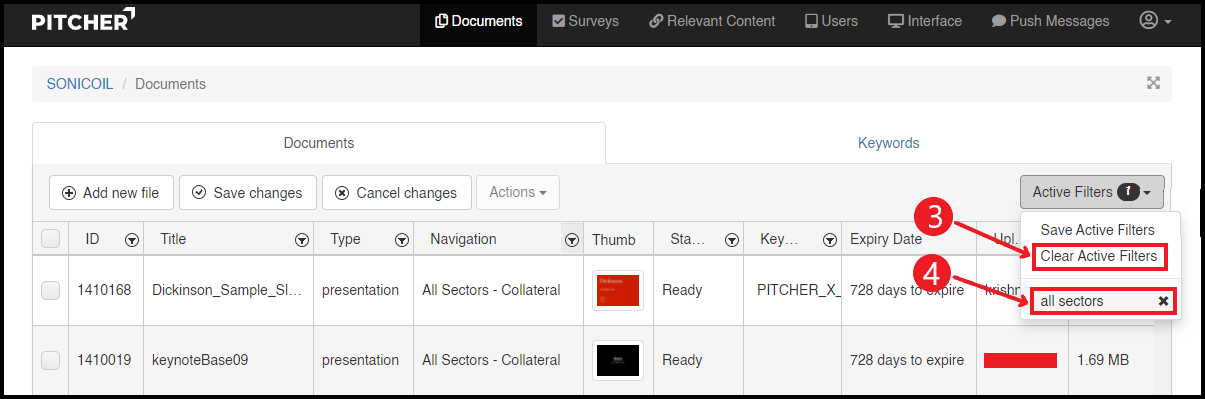This screenshot has height=399, width=1205.
Task: Click the filter icon in Type column
Action: 401,240
